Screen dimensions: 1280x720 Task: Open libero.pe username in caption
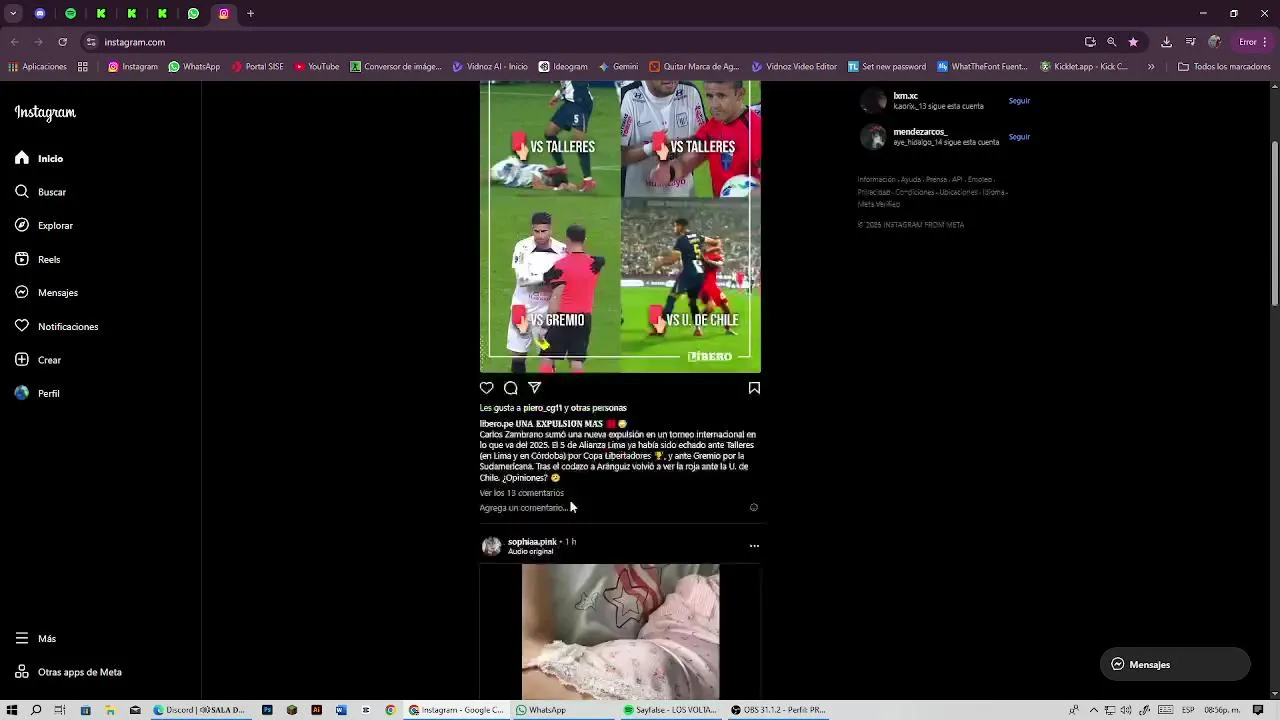point(496,424)
